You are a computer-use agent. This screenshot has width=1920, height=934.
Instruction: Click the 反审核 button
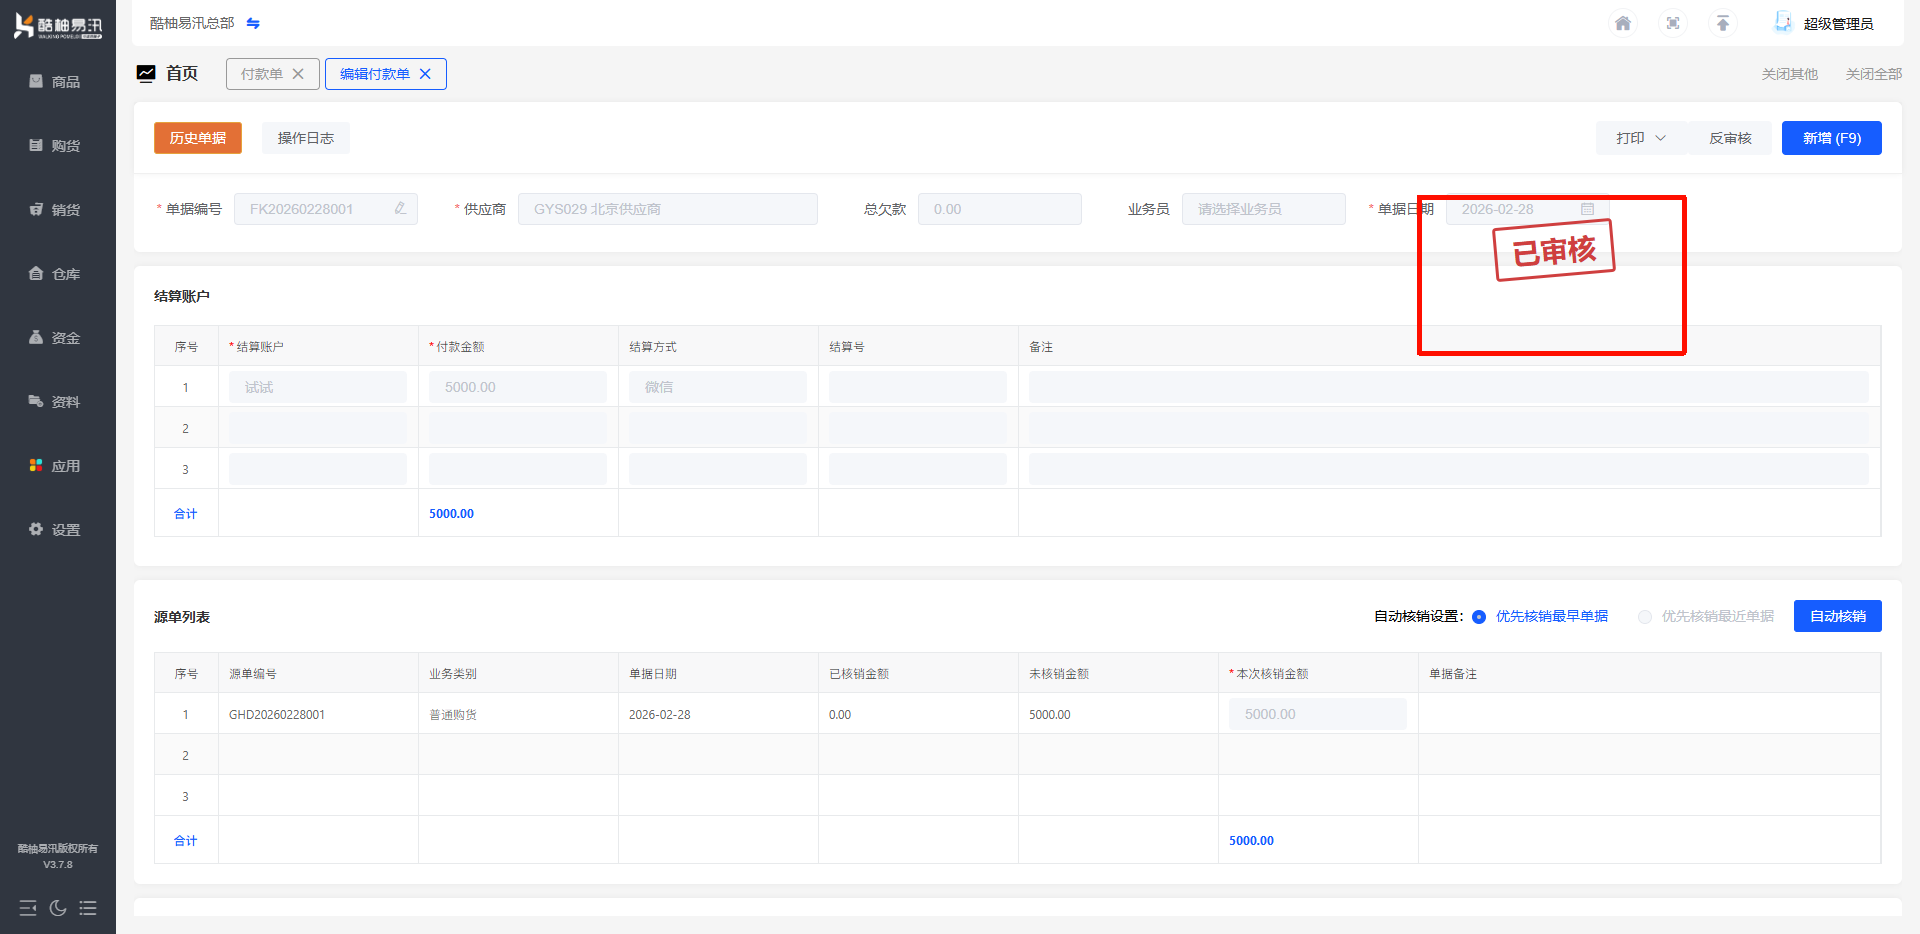coord(1730,138)
